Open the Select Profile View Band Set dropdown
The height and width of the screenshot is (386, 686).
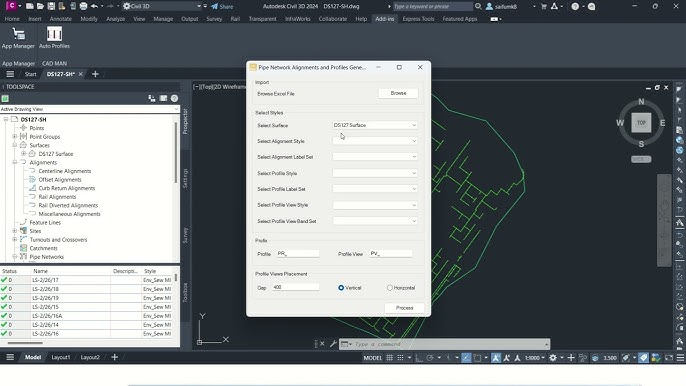click(375, 221)
